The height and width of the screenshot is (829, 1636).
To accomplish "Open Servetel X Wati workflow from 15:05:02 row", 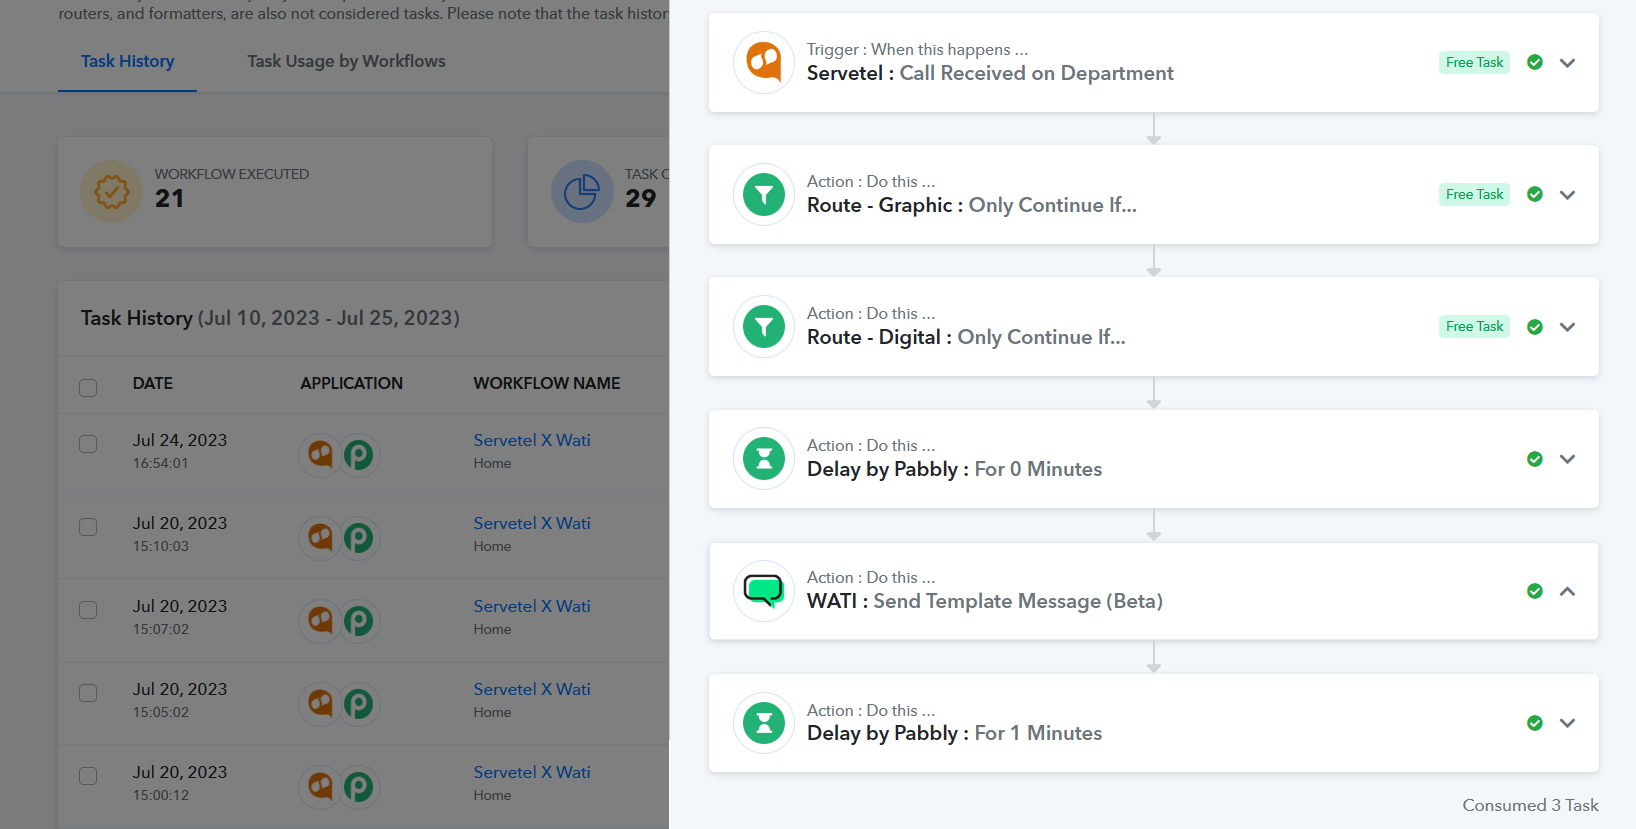I will point(532,689).
